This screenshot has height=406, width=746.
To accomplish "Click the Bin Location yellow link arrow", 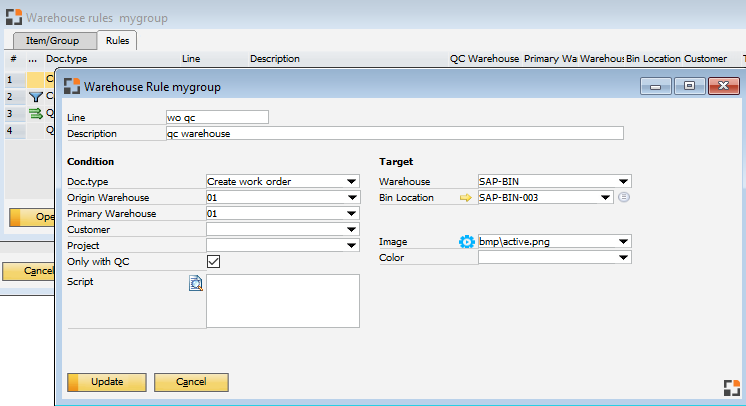I will tap(465, 198).
